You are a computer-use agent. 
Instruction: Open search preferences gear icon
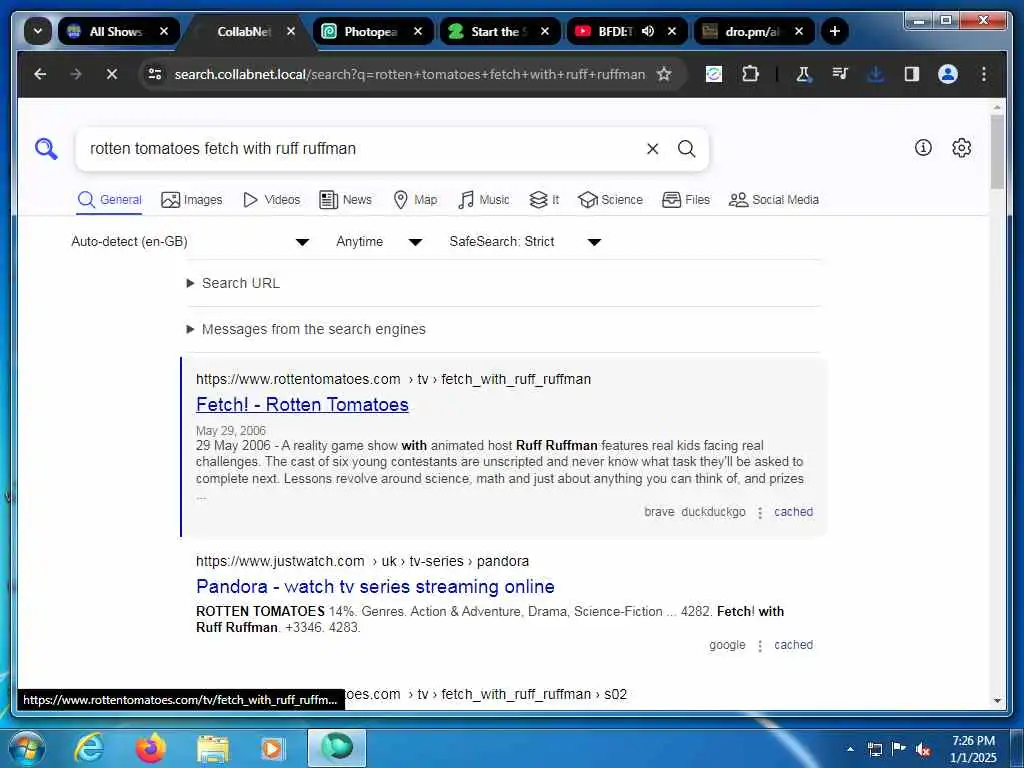(x=961, y=148)
